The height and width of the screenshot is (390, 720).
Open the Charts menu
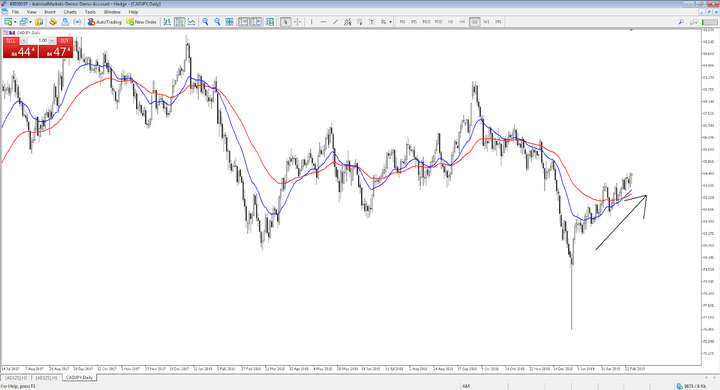pyautogui.click(x=70, y=12)
